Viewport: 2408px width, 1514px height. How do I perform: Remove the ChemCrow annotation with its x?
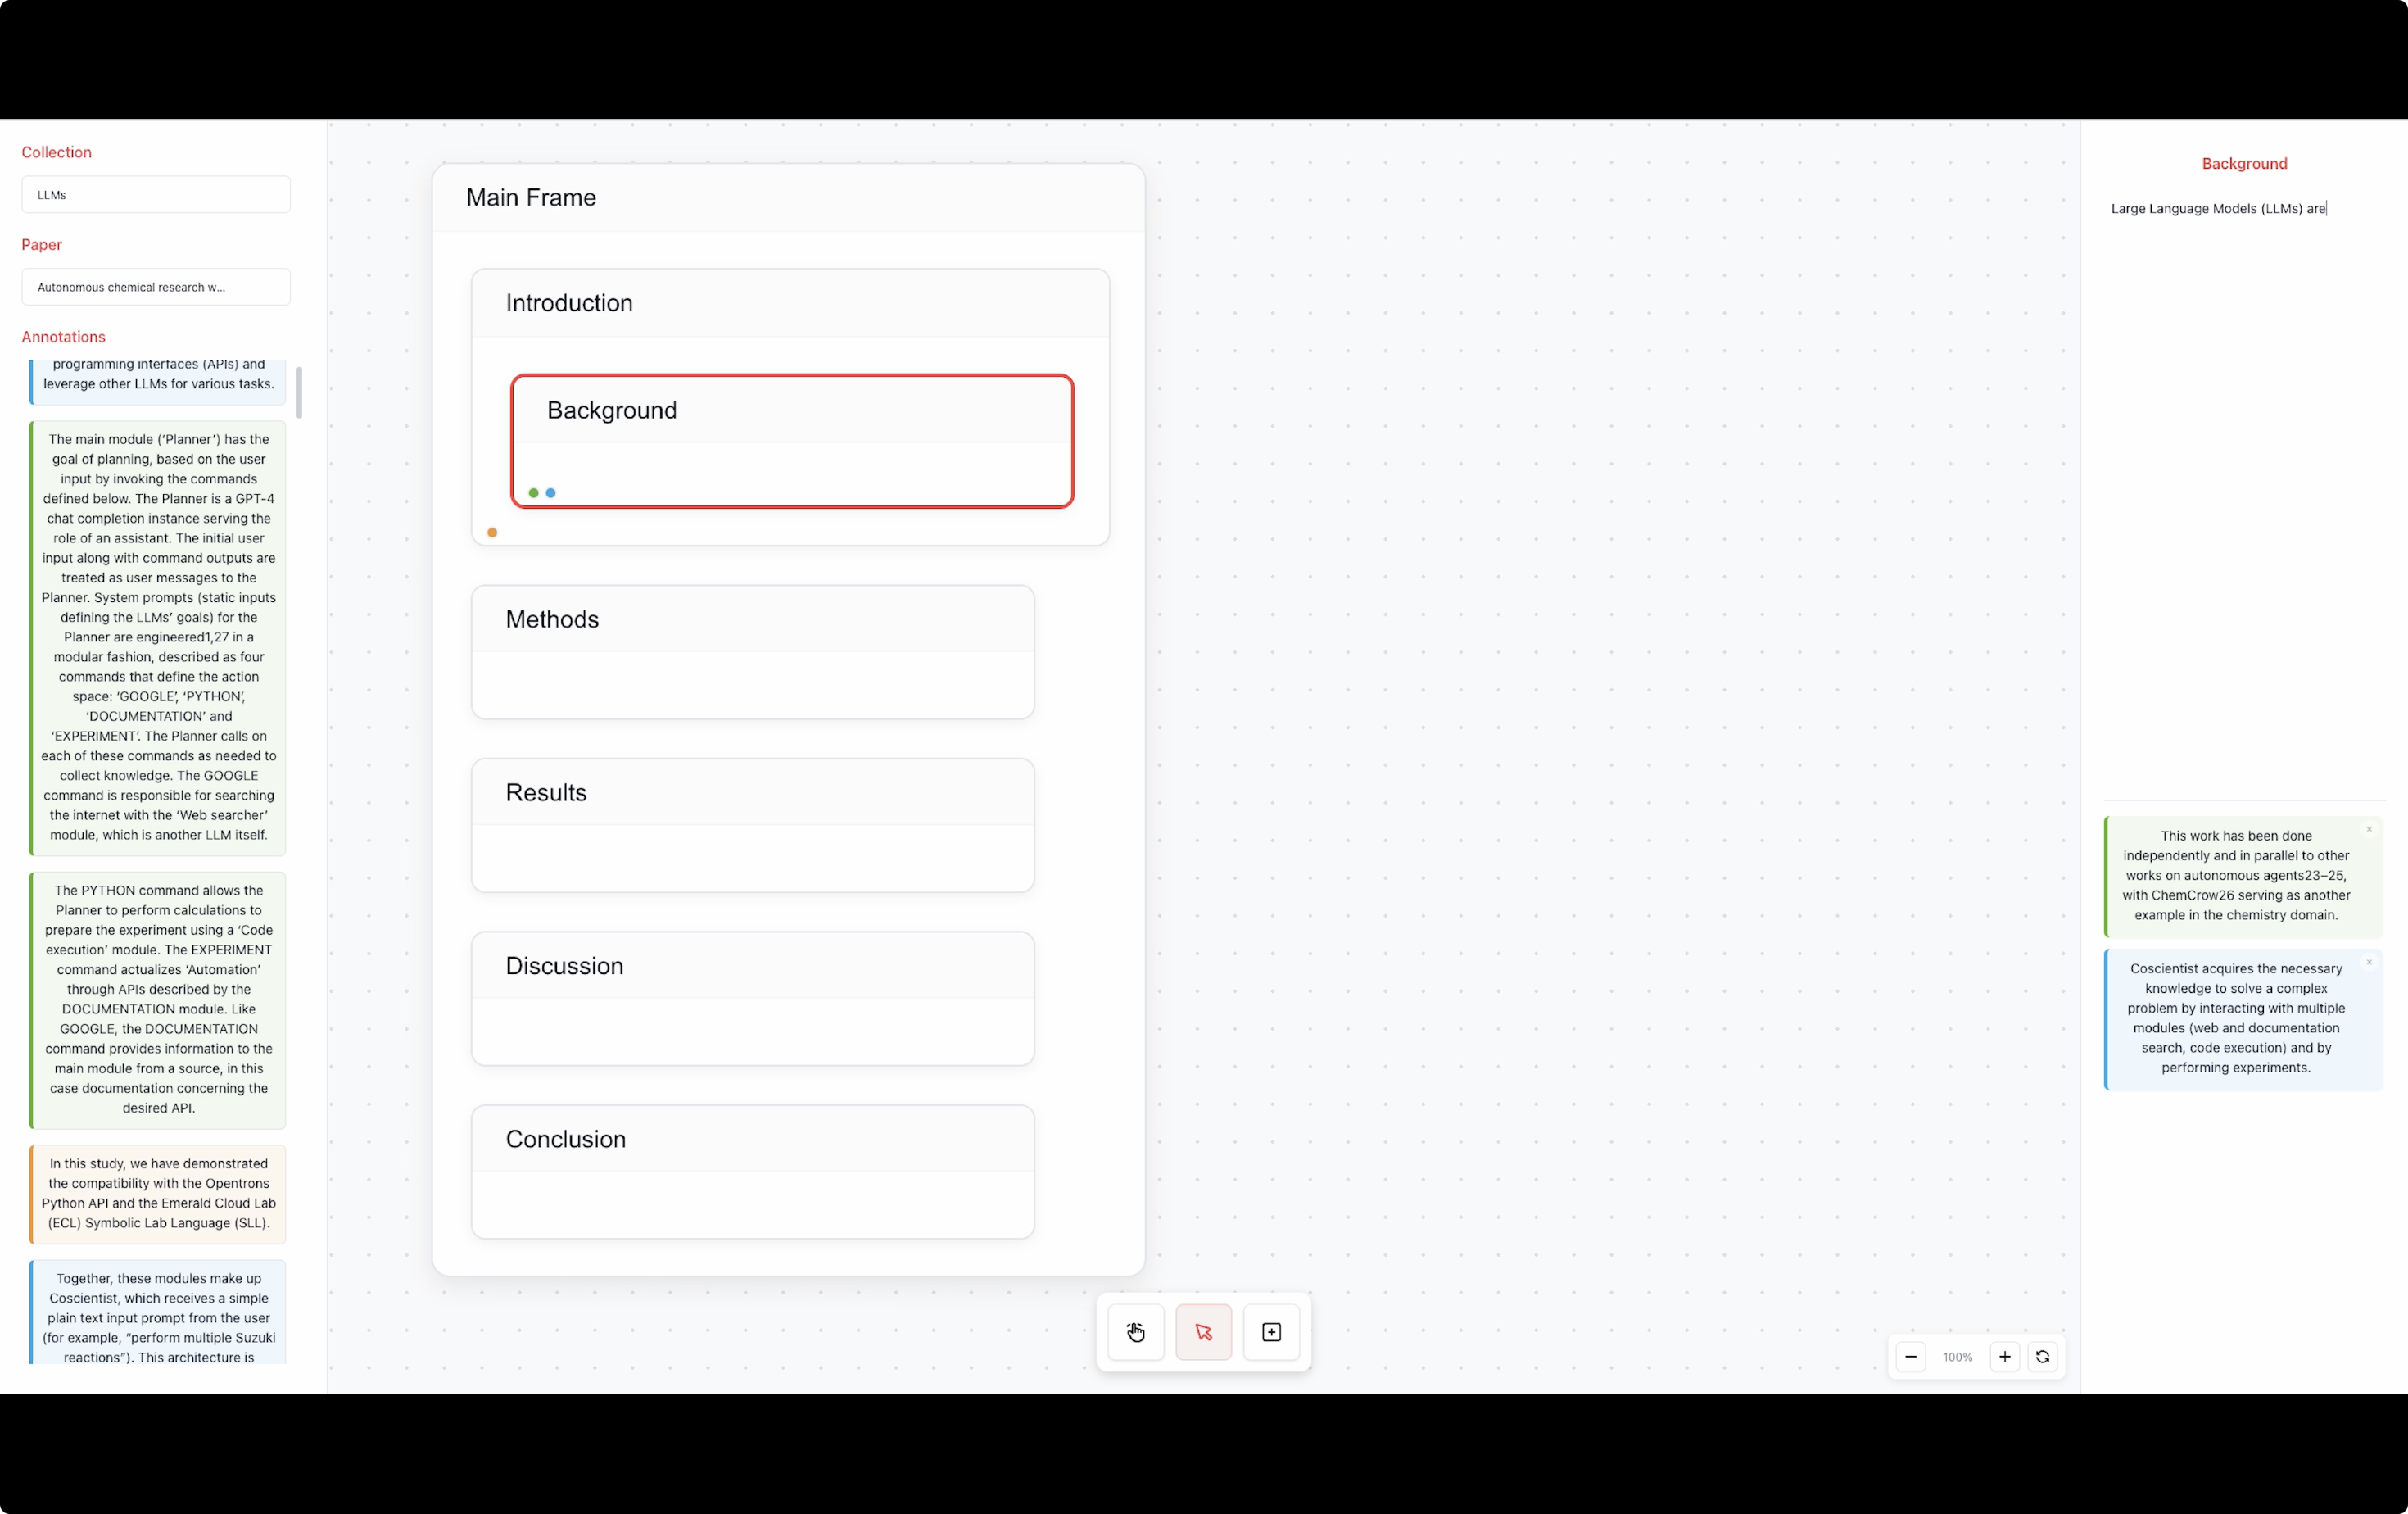pos(2368,830)
